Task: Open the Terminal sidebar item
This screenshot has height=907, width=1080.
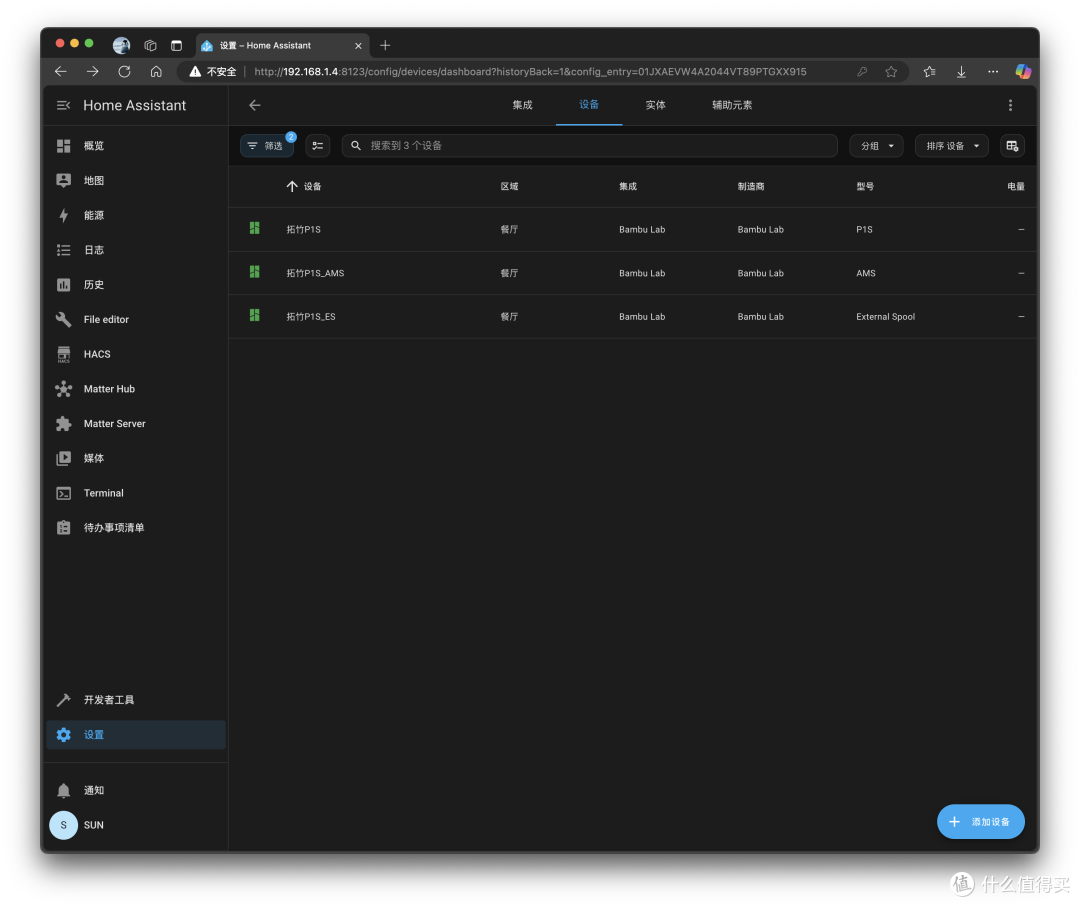Action: pos(136,493)
